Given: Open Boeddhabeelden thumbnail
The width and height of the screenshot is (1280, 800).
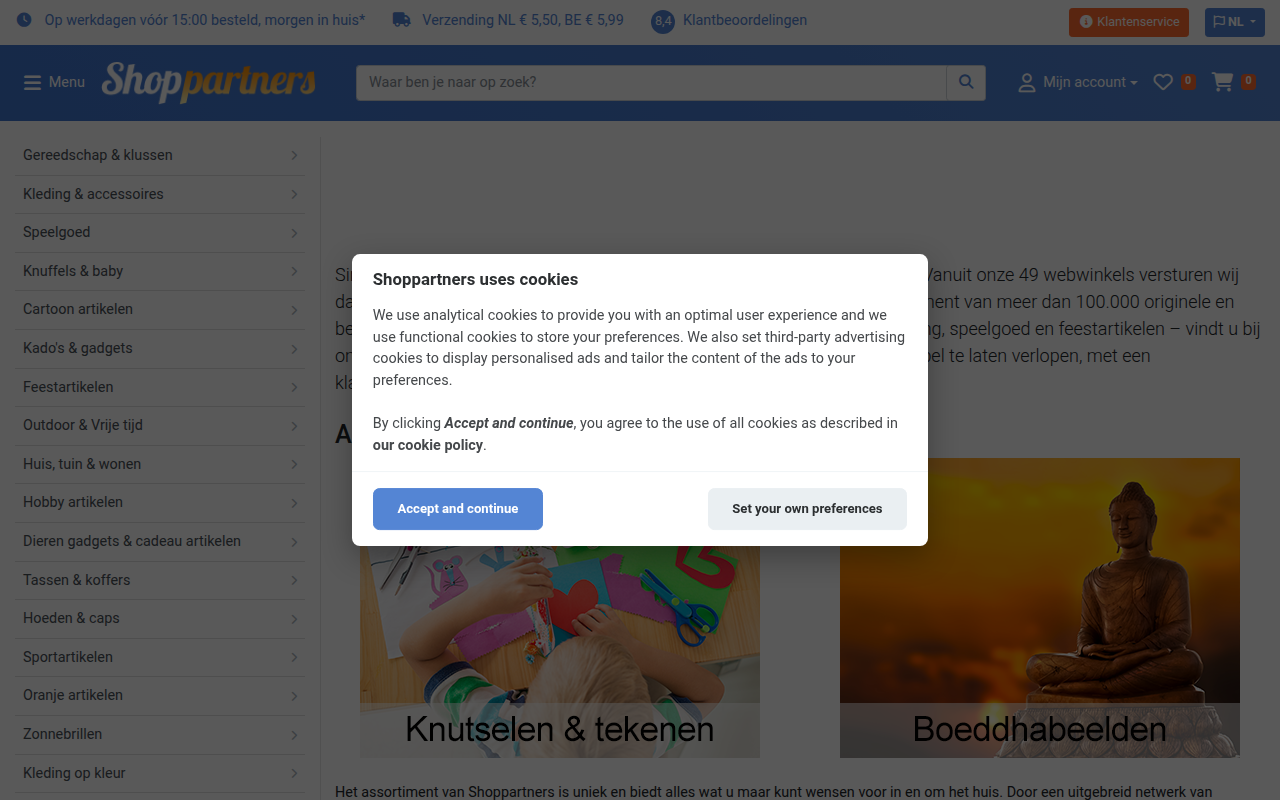Looking at the screenshot, I should coord(1040,608).
